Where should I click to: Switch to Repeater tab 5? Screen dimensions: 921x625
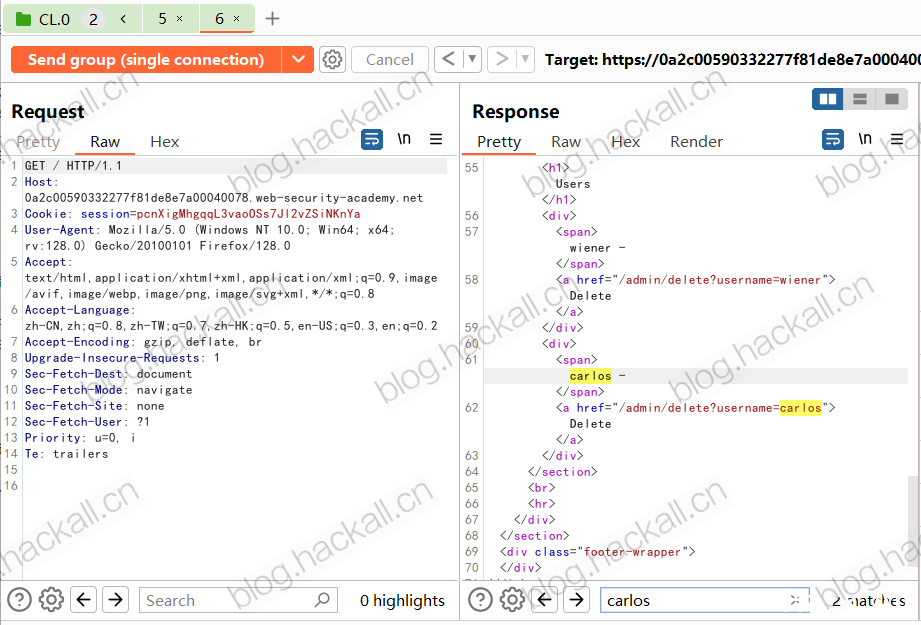pos(163,19)
